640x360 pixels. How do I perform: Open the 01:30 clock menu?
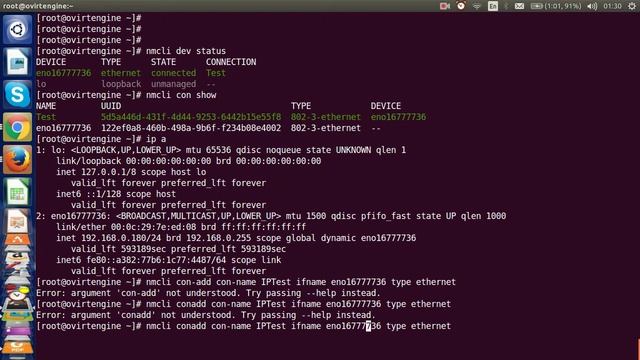[612, 6]
